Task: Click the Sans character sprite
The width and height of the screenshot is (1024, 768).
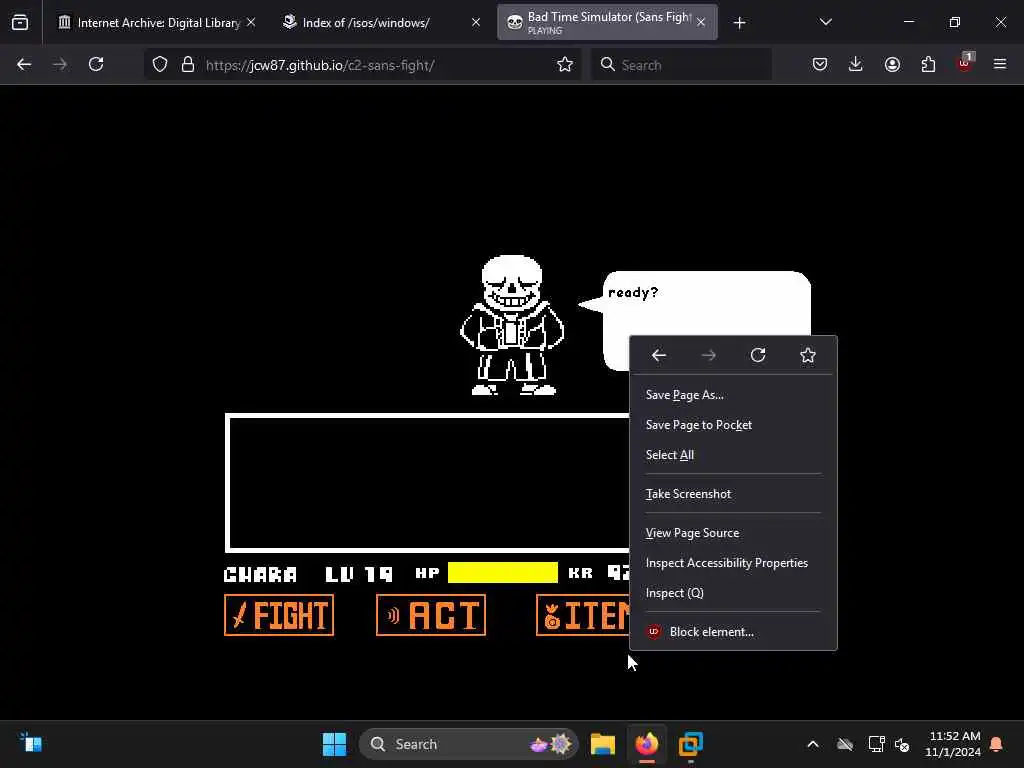Action: (511, 325)
